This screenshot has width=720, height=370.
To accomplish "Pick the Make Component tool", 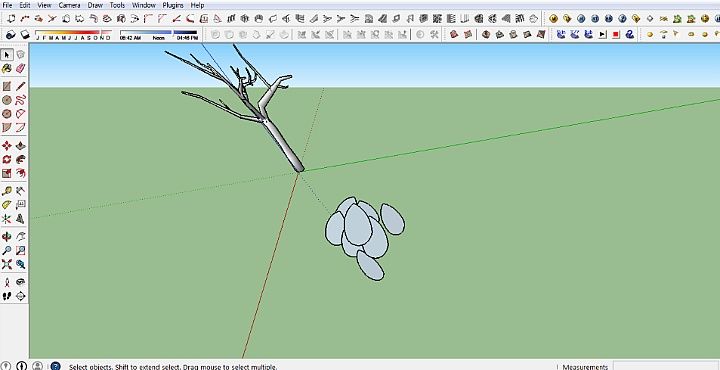I will click(x=21, y=55).
